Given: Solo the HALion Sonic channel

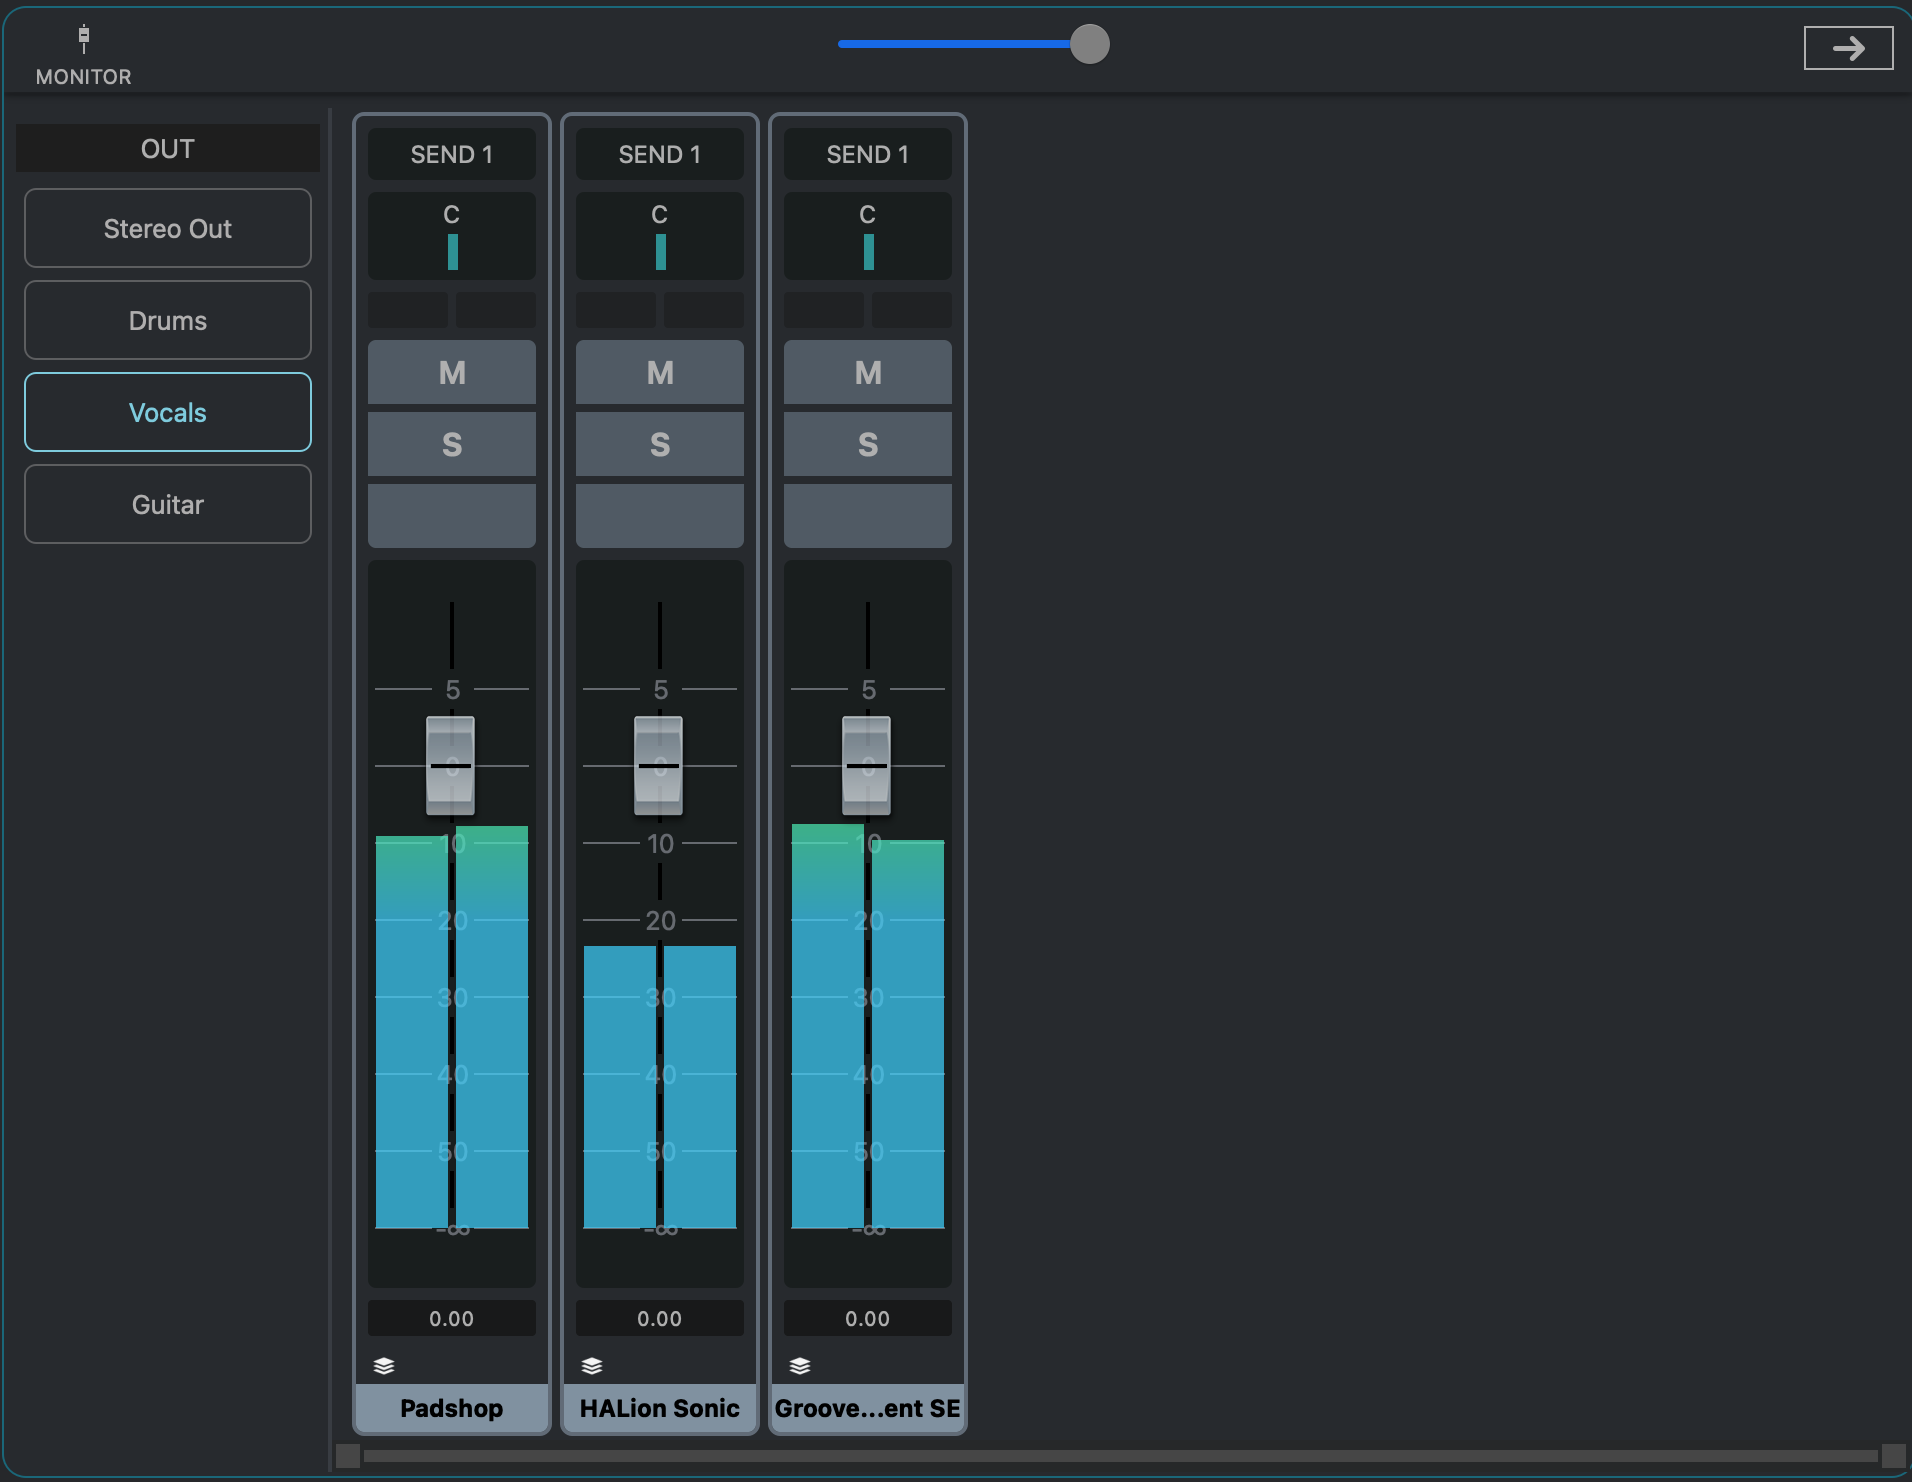Looking at the screenshot, I should 659,445.
